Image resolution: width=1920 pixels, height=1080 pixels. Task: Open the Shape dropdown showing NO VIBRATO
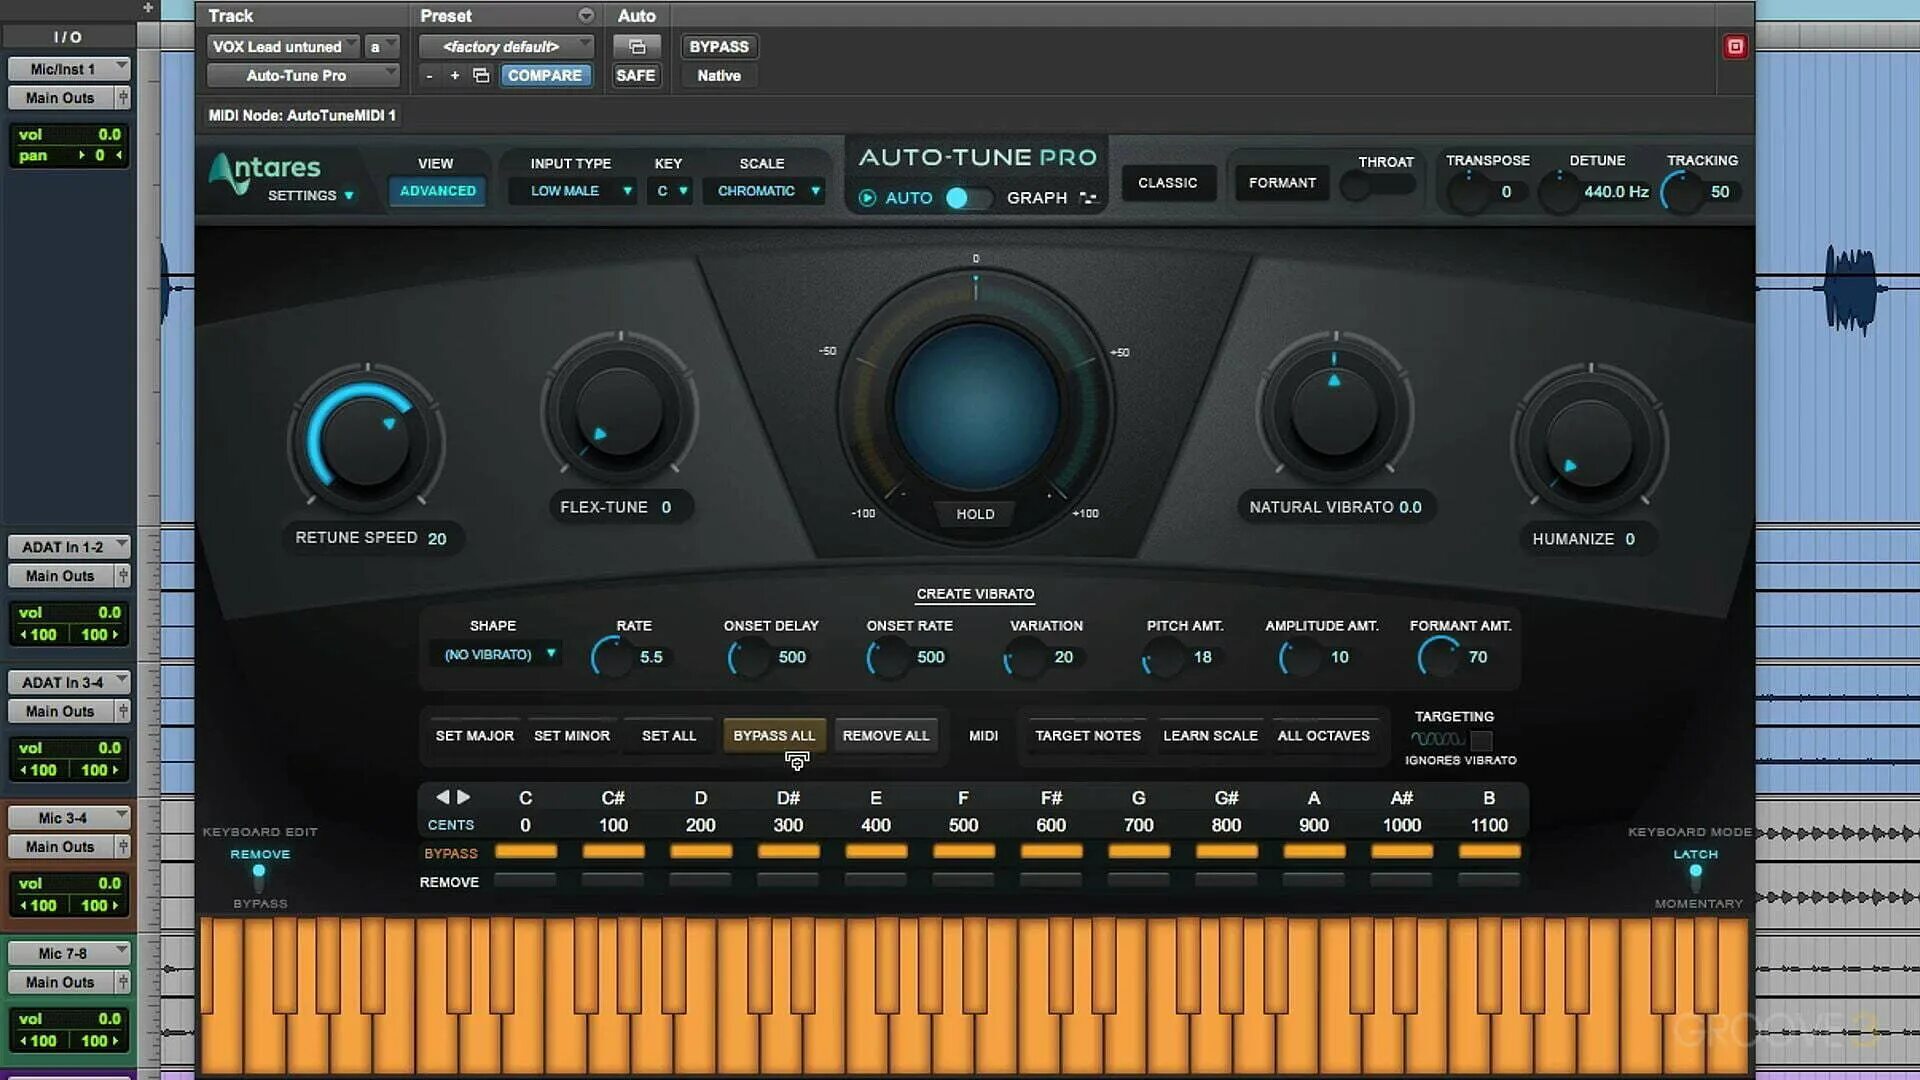495,653
